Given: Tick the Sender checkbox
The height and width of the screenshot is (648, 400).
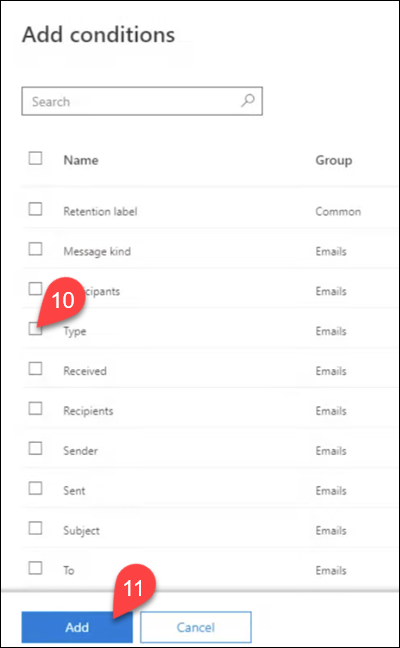Looking at the screenshot, I should [36, 448].
